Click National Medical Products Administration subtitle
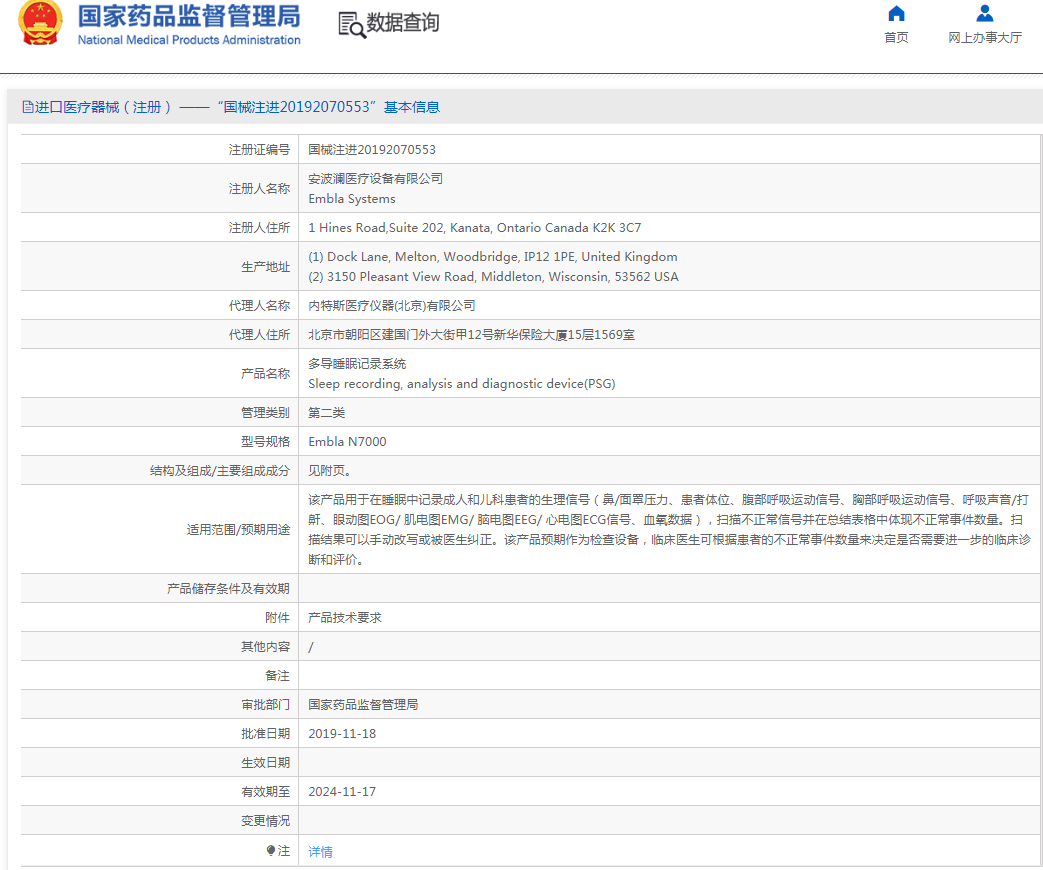1043x870 pixels. [189, 40]
